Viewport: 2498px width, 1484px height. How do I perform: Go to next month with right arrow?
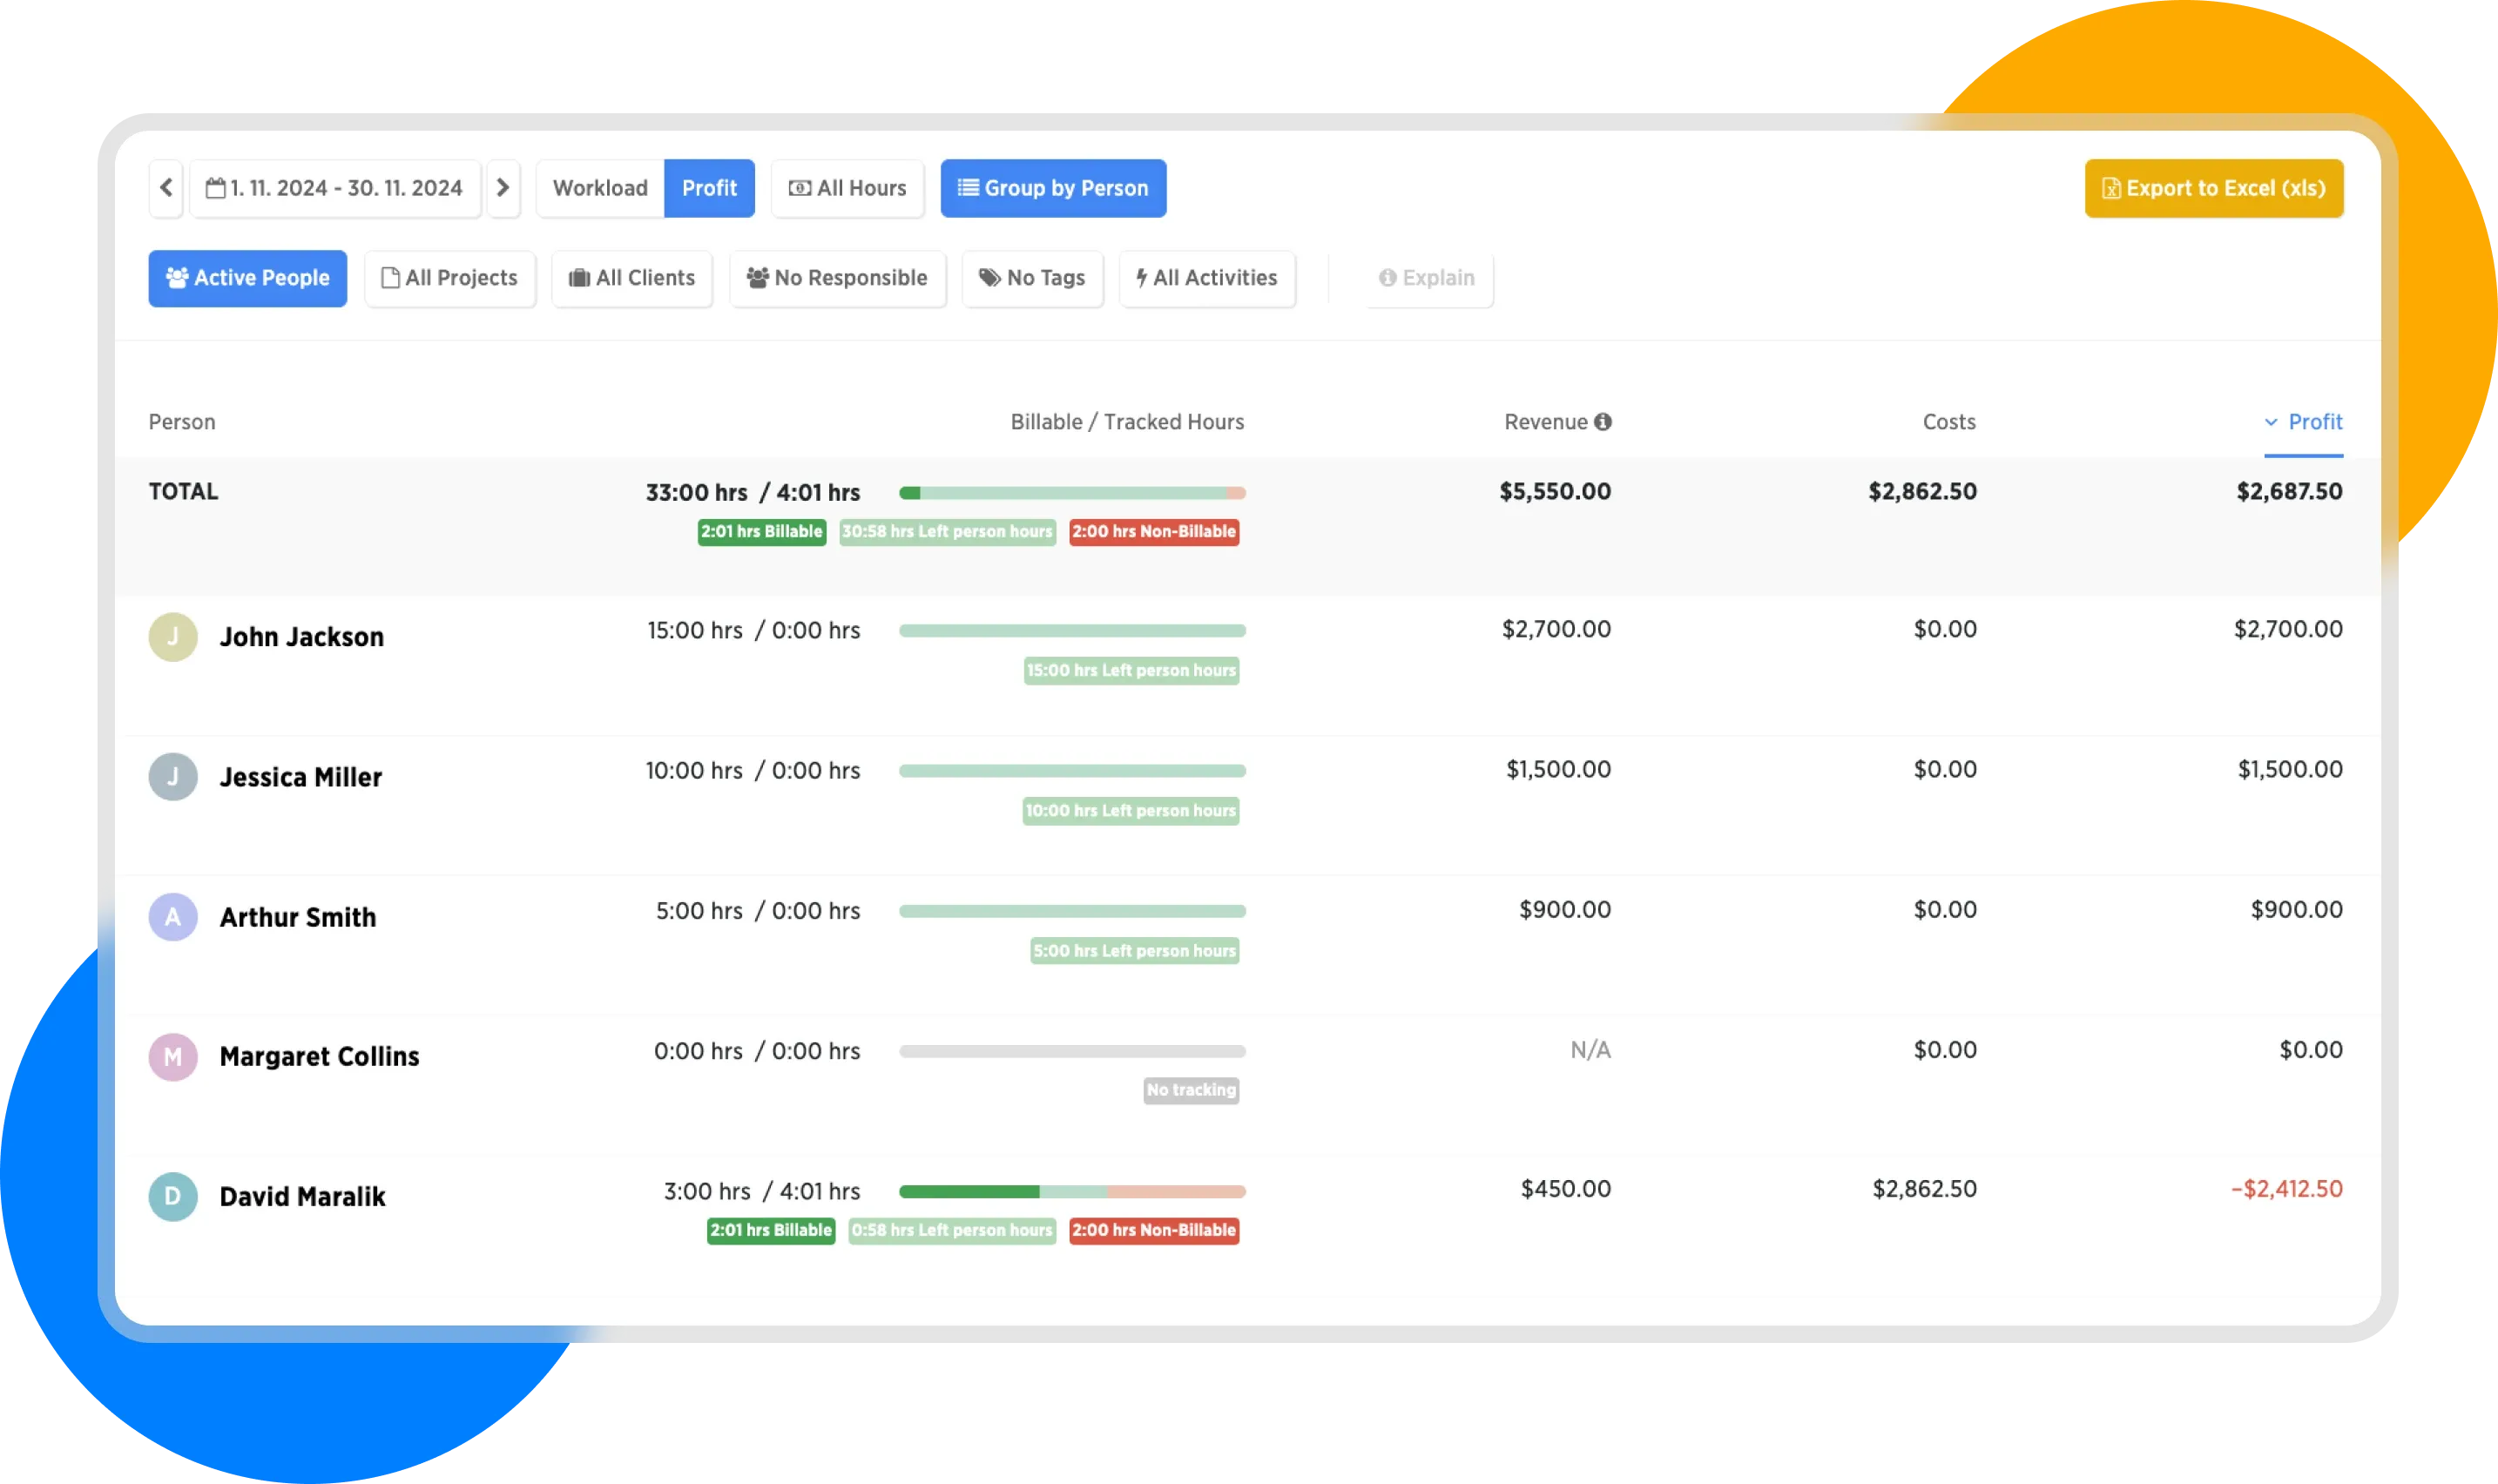[x=503, y=188]
